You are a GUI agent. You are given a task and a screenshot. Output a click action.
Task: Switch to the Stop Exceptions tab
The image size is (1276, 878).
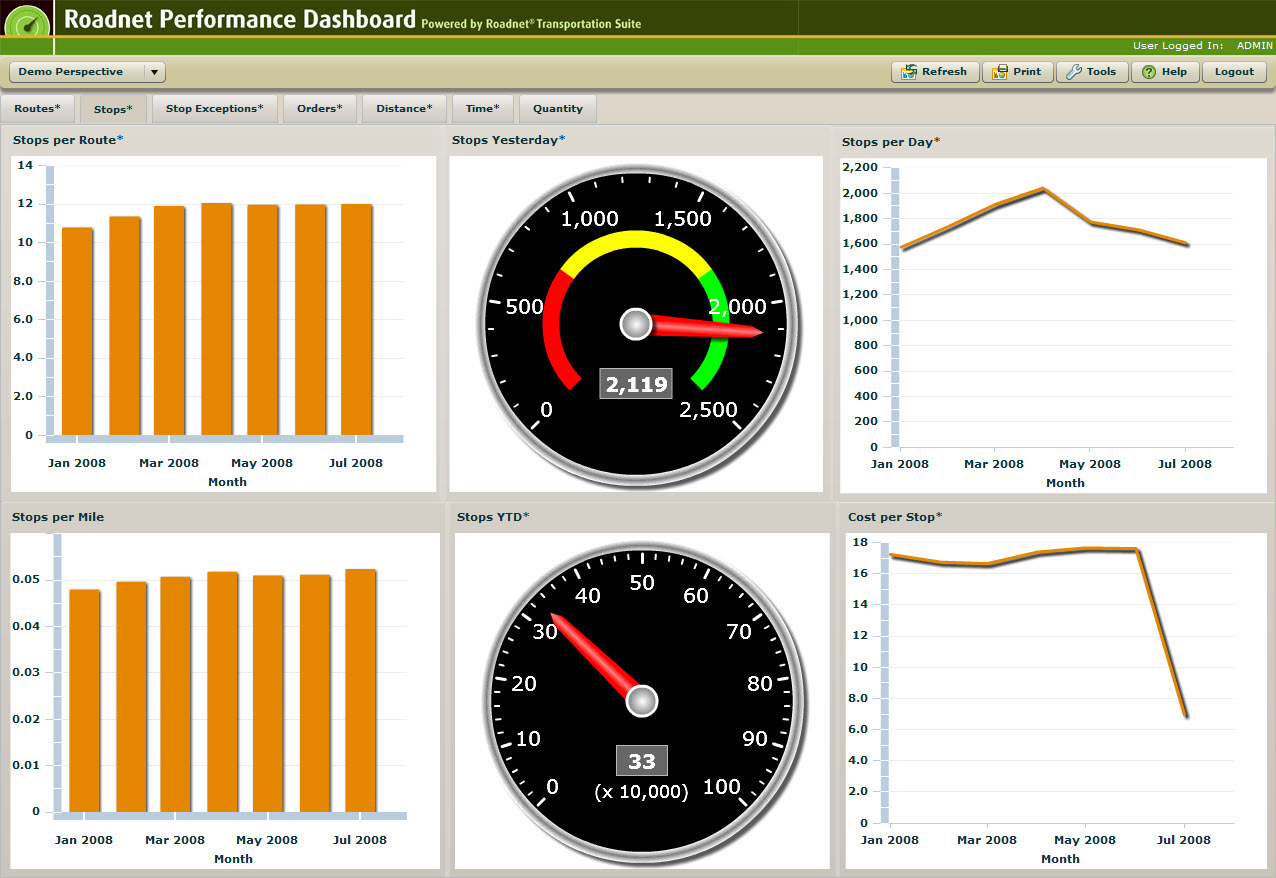point(215,108)
